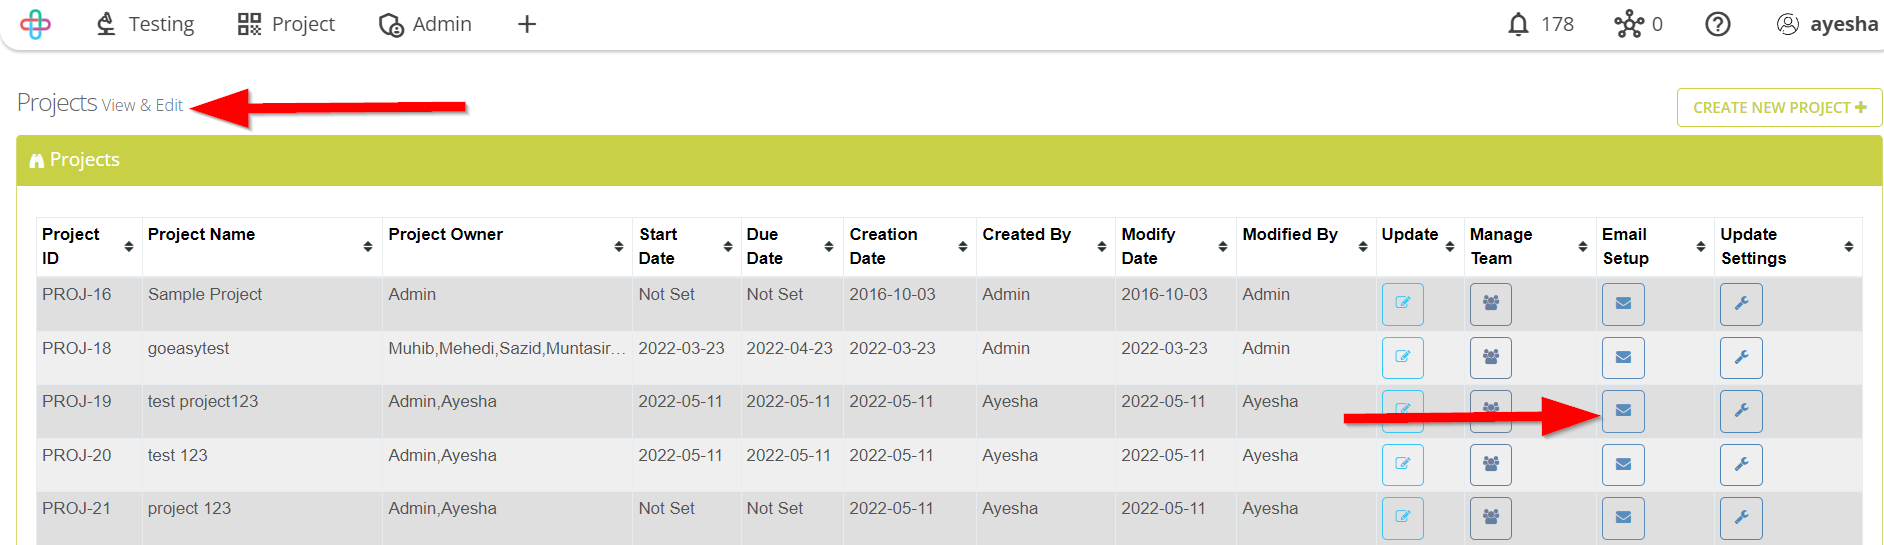Screen dimensions: 1884x545
Task: Sort table by Project ID column
Action: coord(89,246)
